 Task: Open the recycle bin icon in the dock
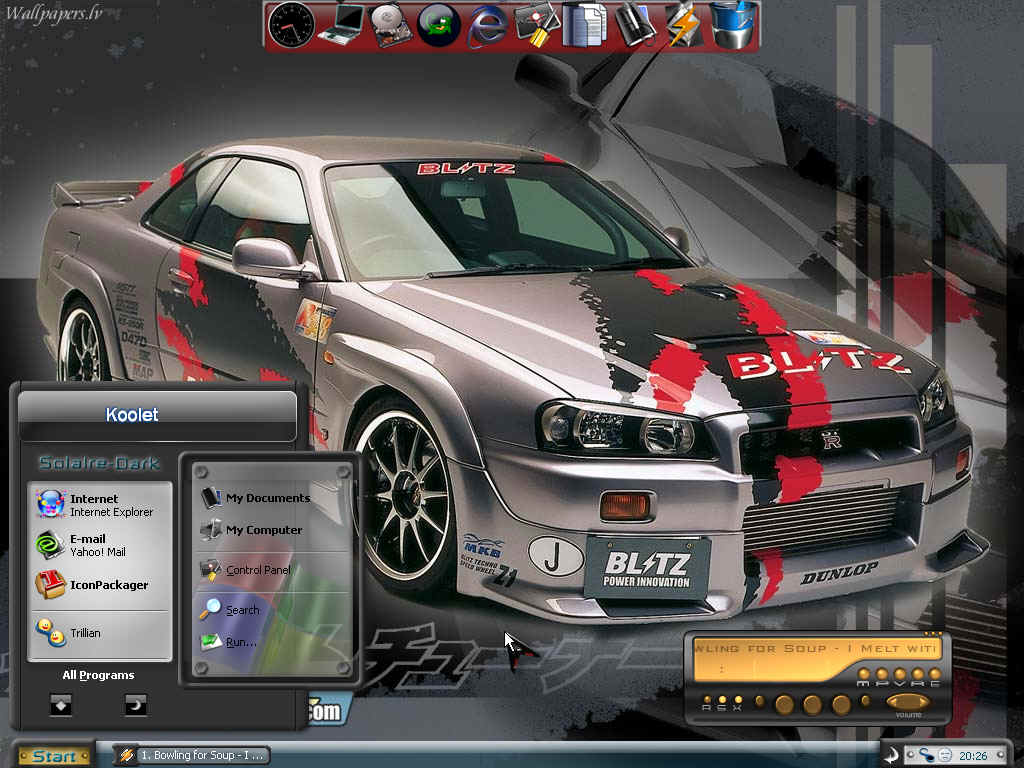(733, 25)
